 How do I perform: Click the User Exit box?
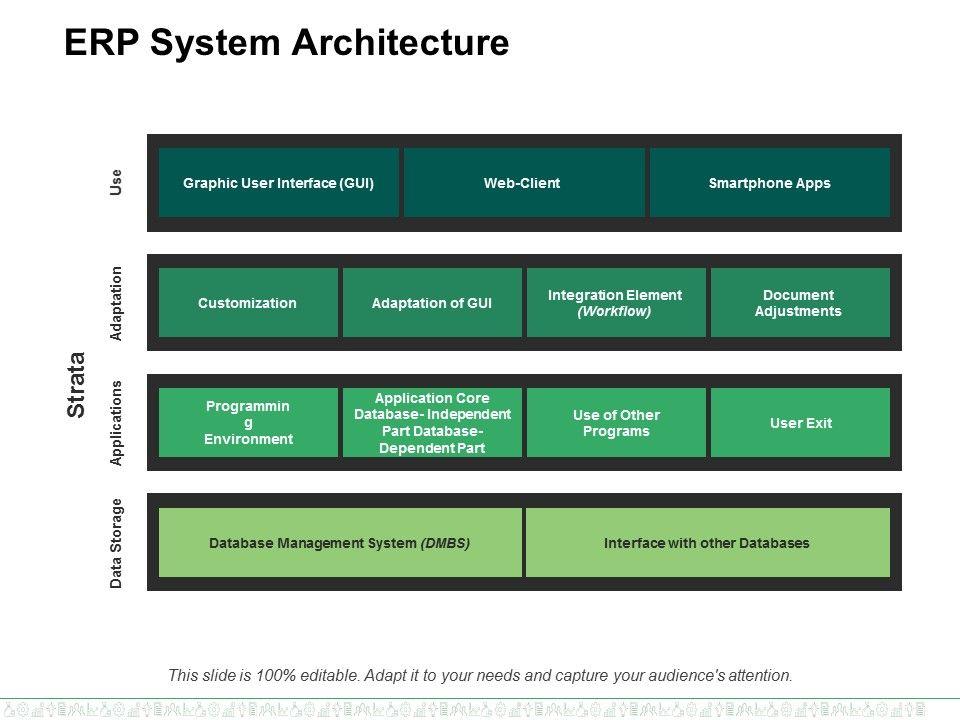tap(800, 422)
